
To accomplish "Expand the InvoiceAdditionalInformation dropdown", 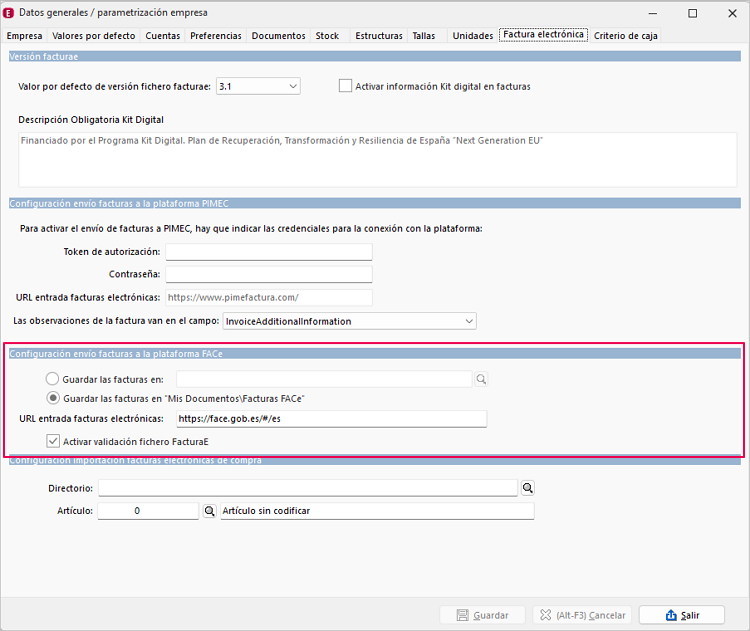I will point(350,321).
